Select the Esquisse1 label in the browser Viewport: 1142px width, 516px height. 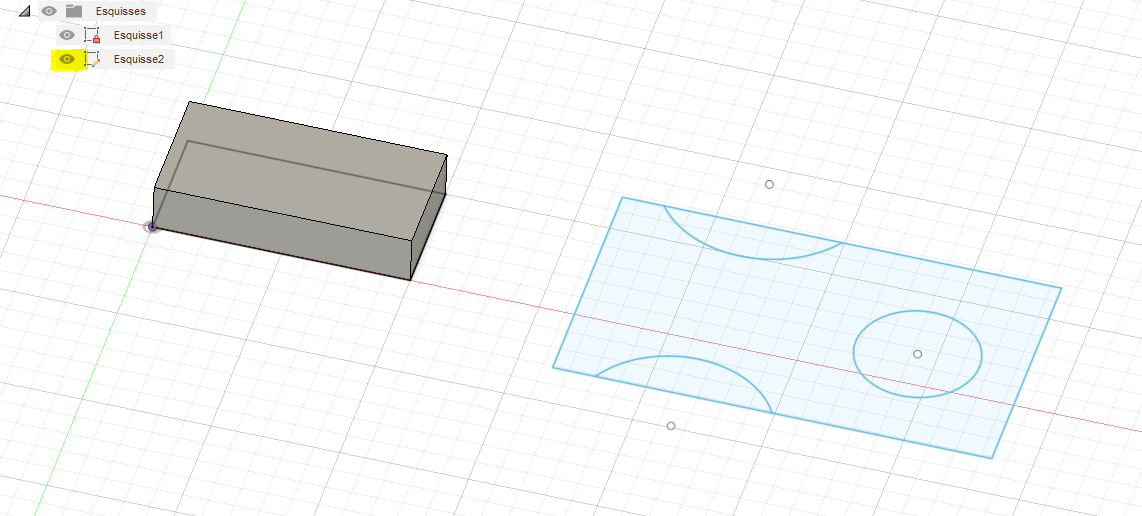[138, 35]
